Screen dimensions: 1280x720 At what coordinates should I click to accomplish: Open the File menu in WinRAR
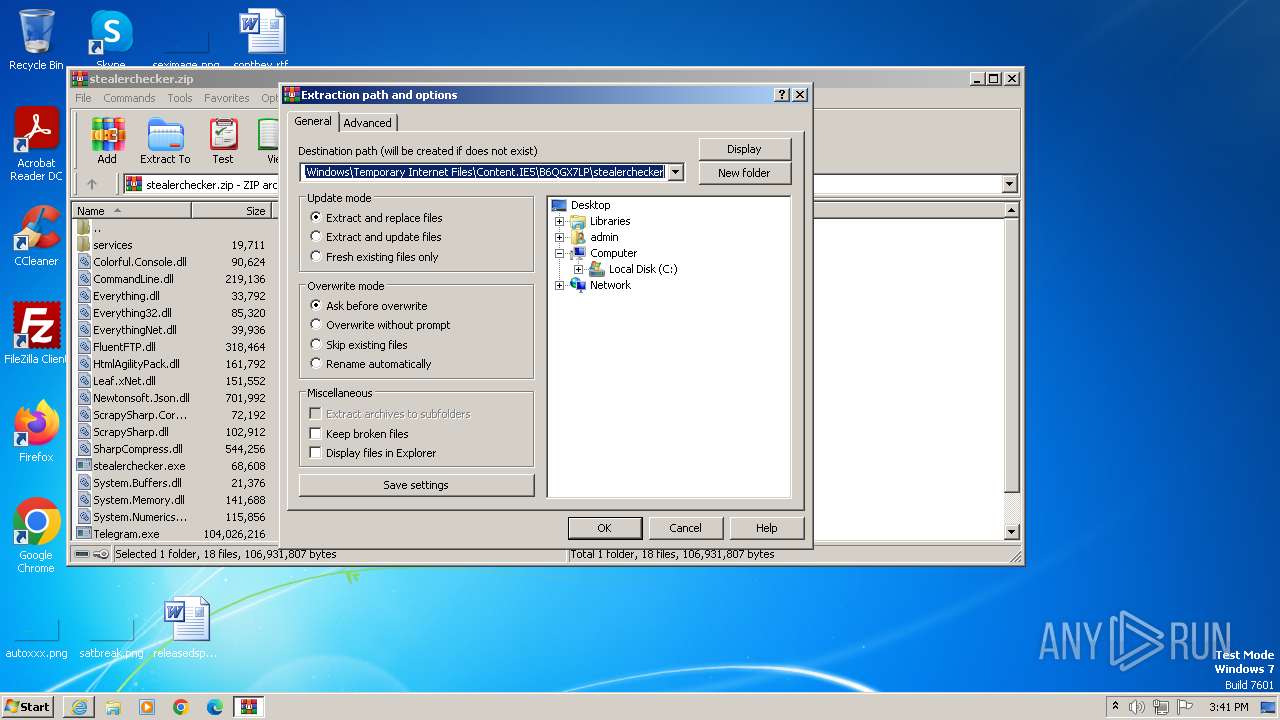(x=83, y=98)
